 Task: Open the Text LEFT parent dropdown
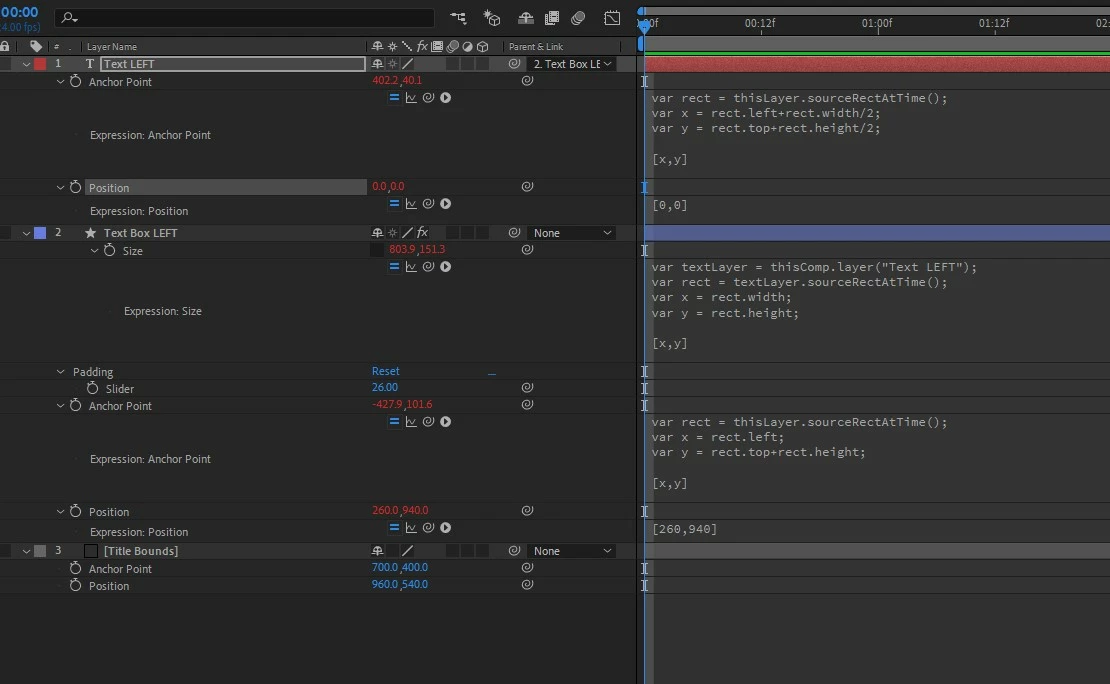click(571, 64)
